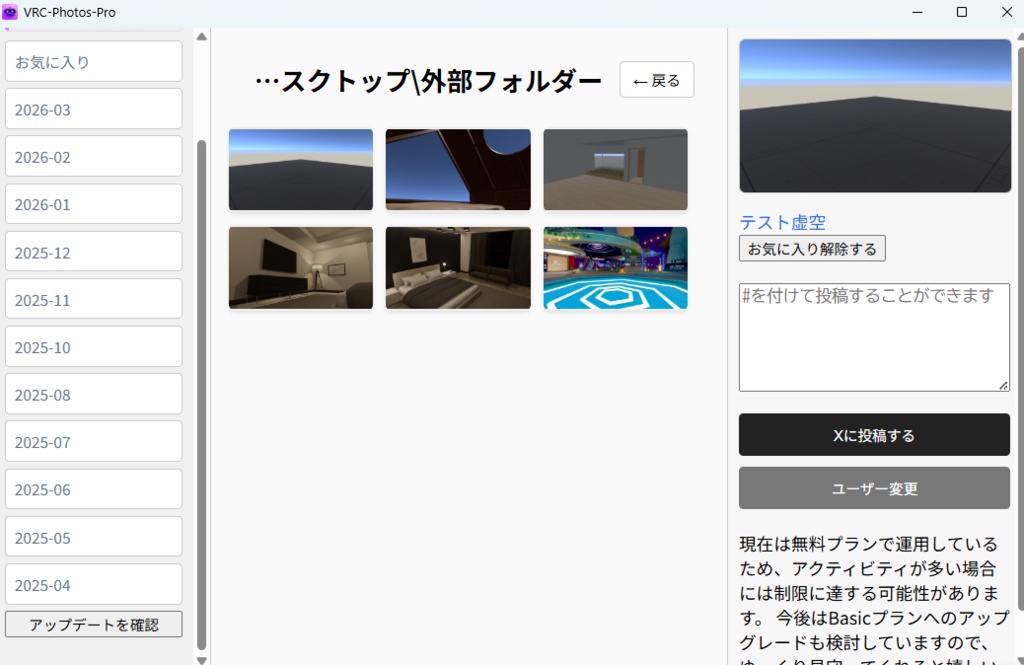This screenshot has height=665, width=1024.
Task: Select the 2025-12 month entry
Action: coord(93,252)
